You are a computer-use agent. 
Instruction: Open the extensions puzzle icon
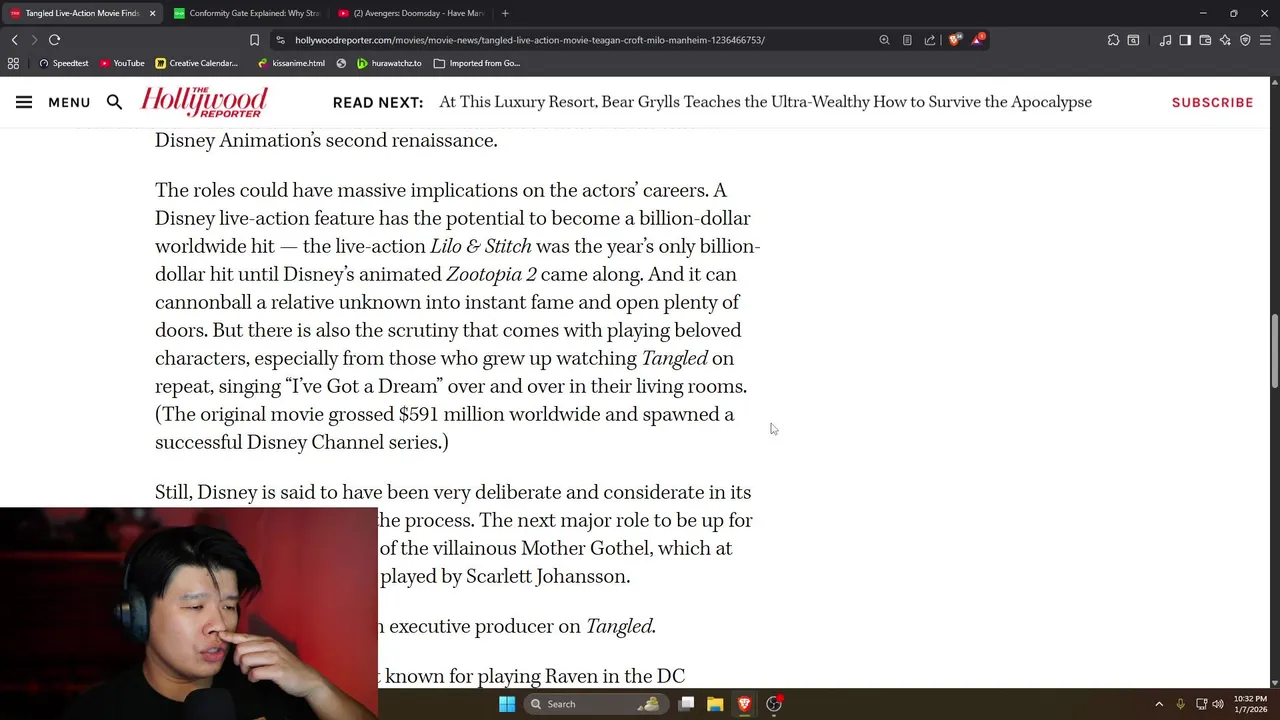tap(1113, 40)
